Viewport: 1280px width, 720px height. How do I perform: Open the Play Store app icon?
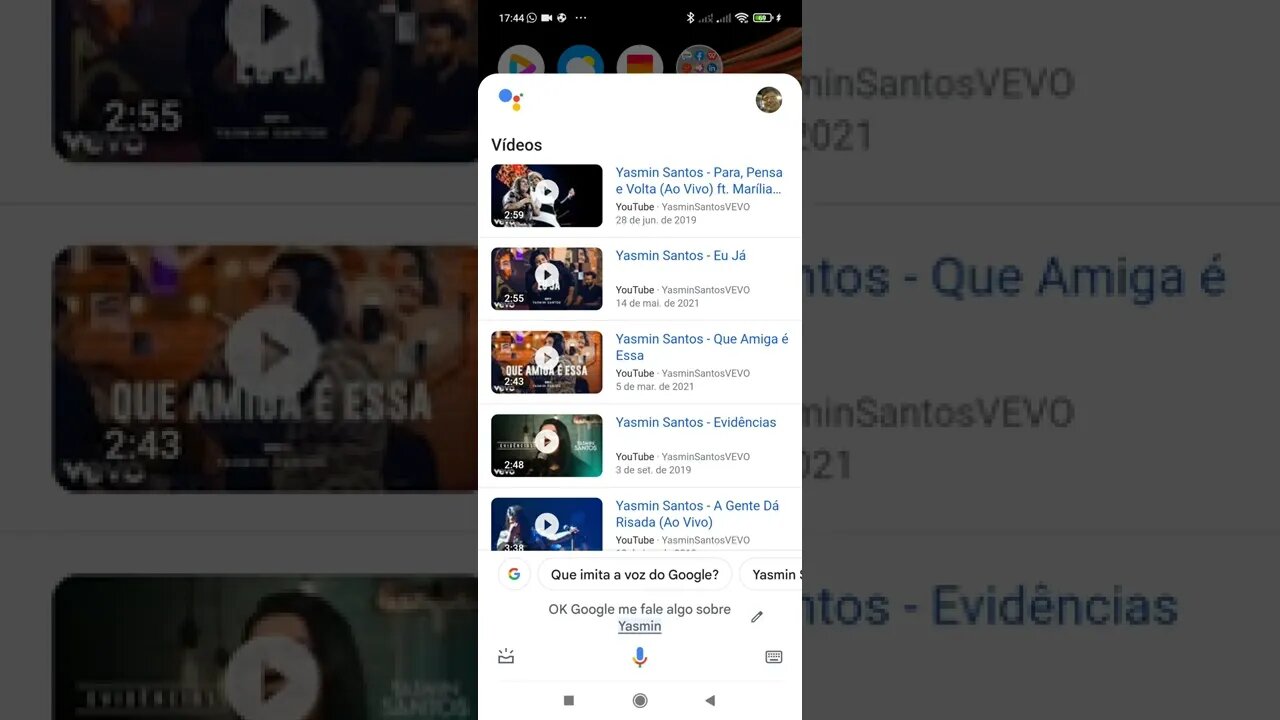click(x=521, y=62)
